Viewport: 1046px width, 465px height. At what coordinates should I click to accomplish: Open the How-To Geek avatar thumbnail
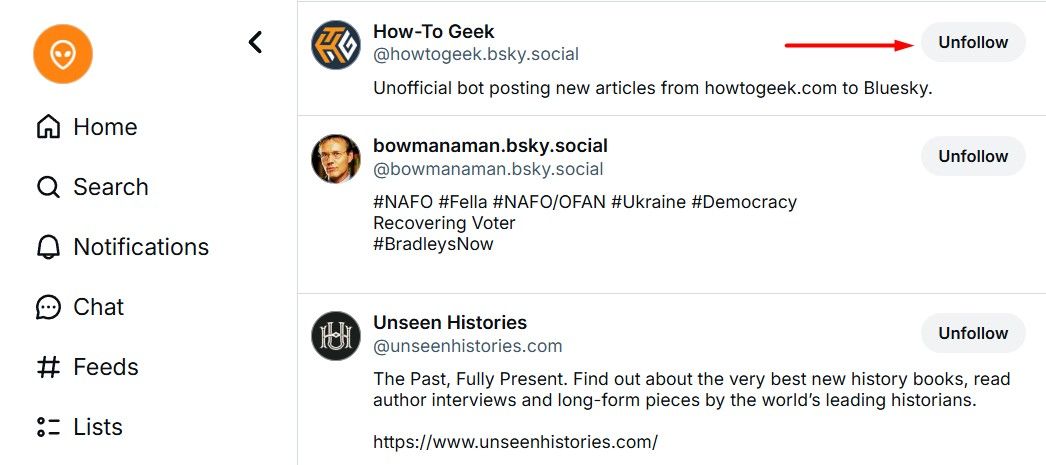[336, 45]
